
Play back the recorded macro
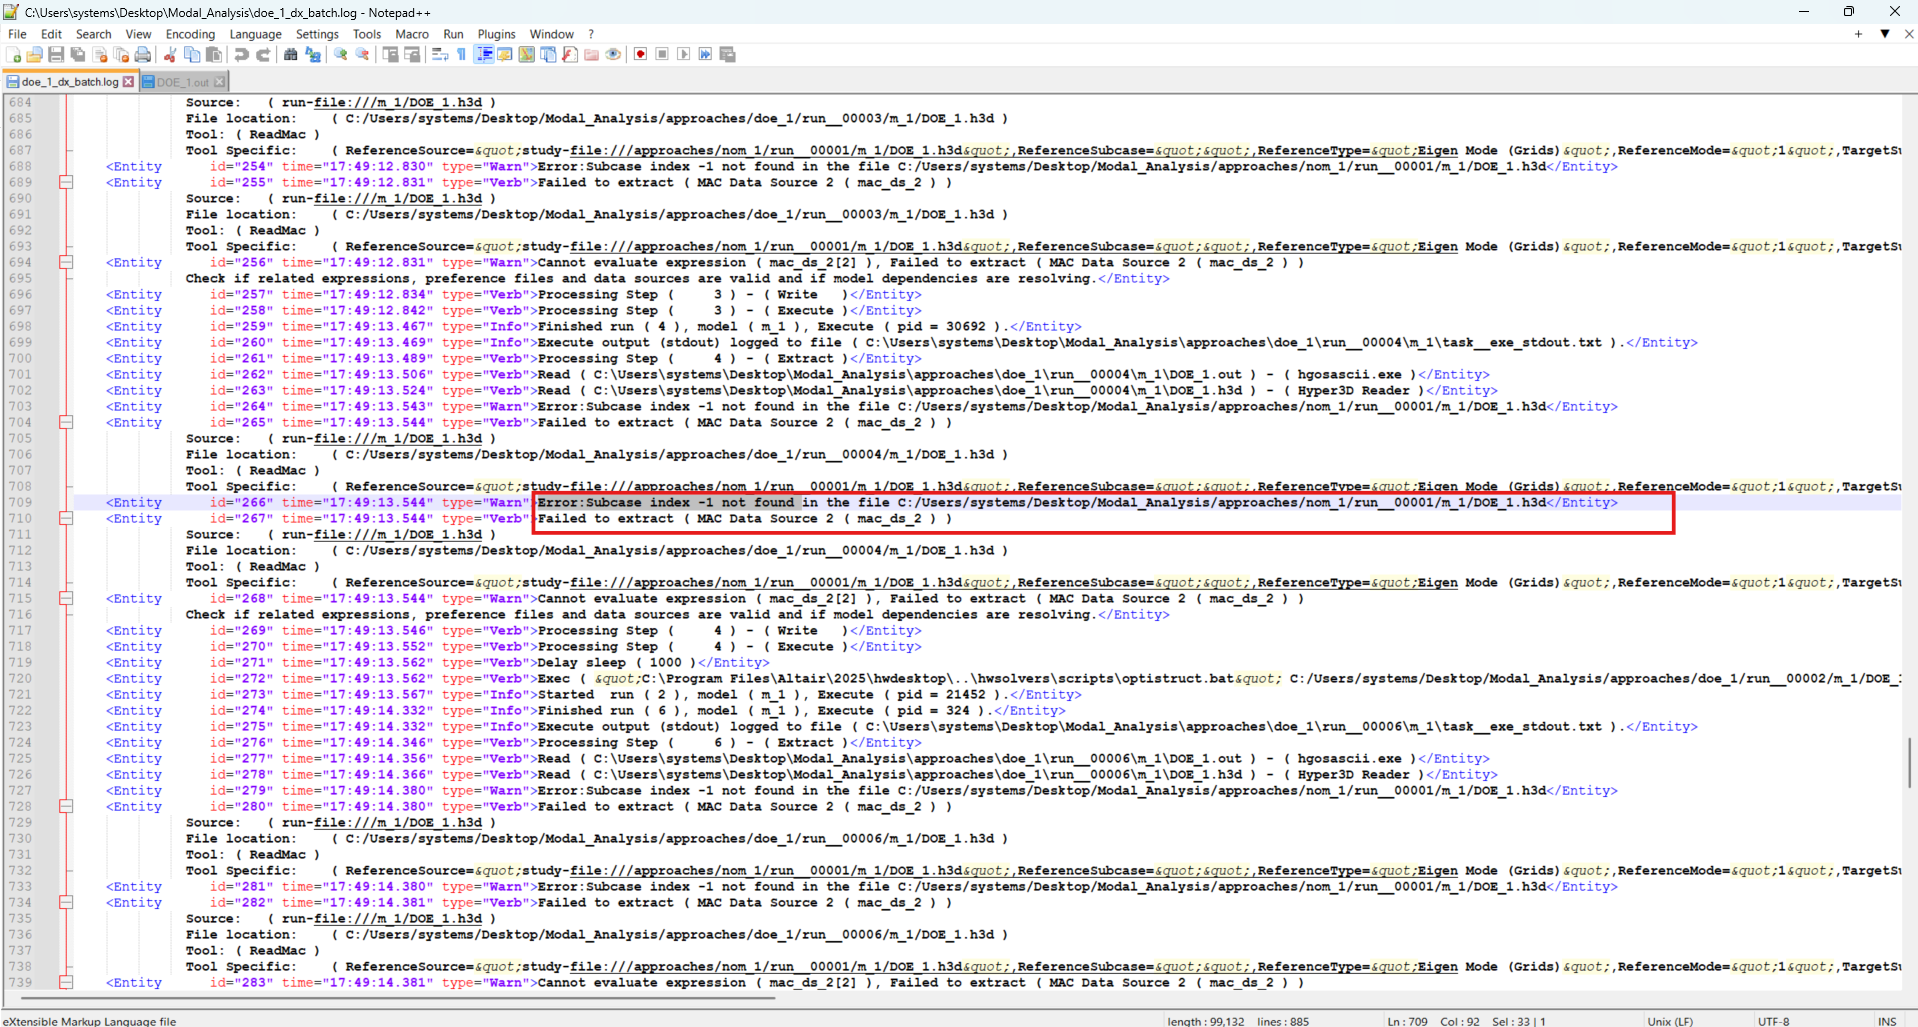point(684,55)
